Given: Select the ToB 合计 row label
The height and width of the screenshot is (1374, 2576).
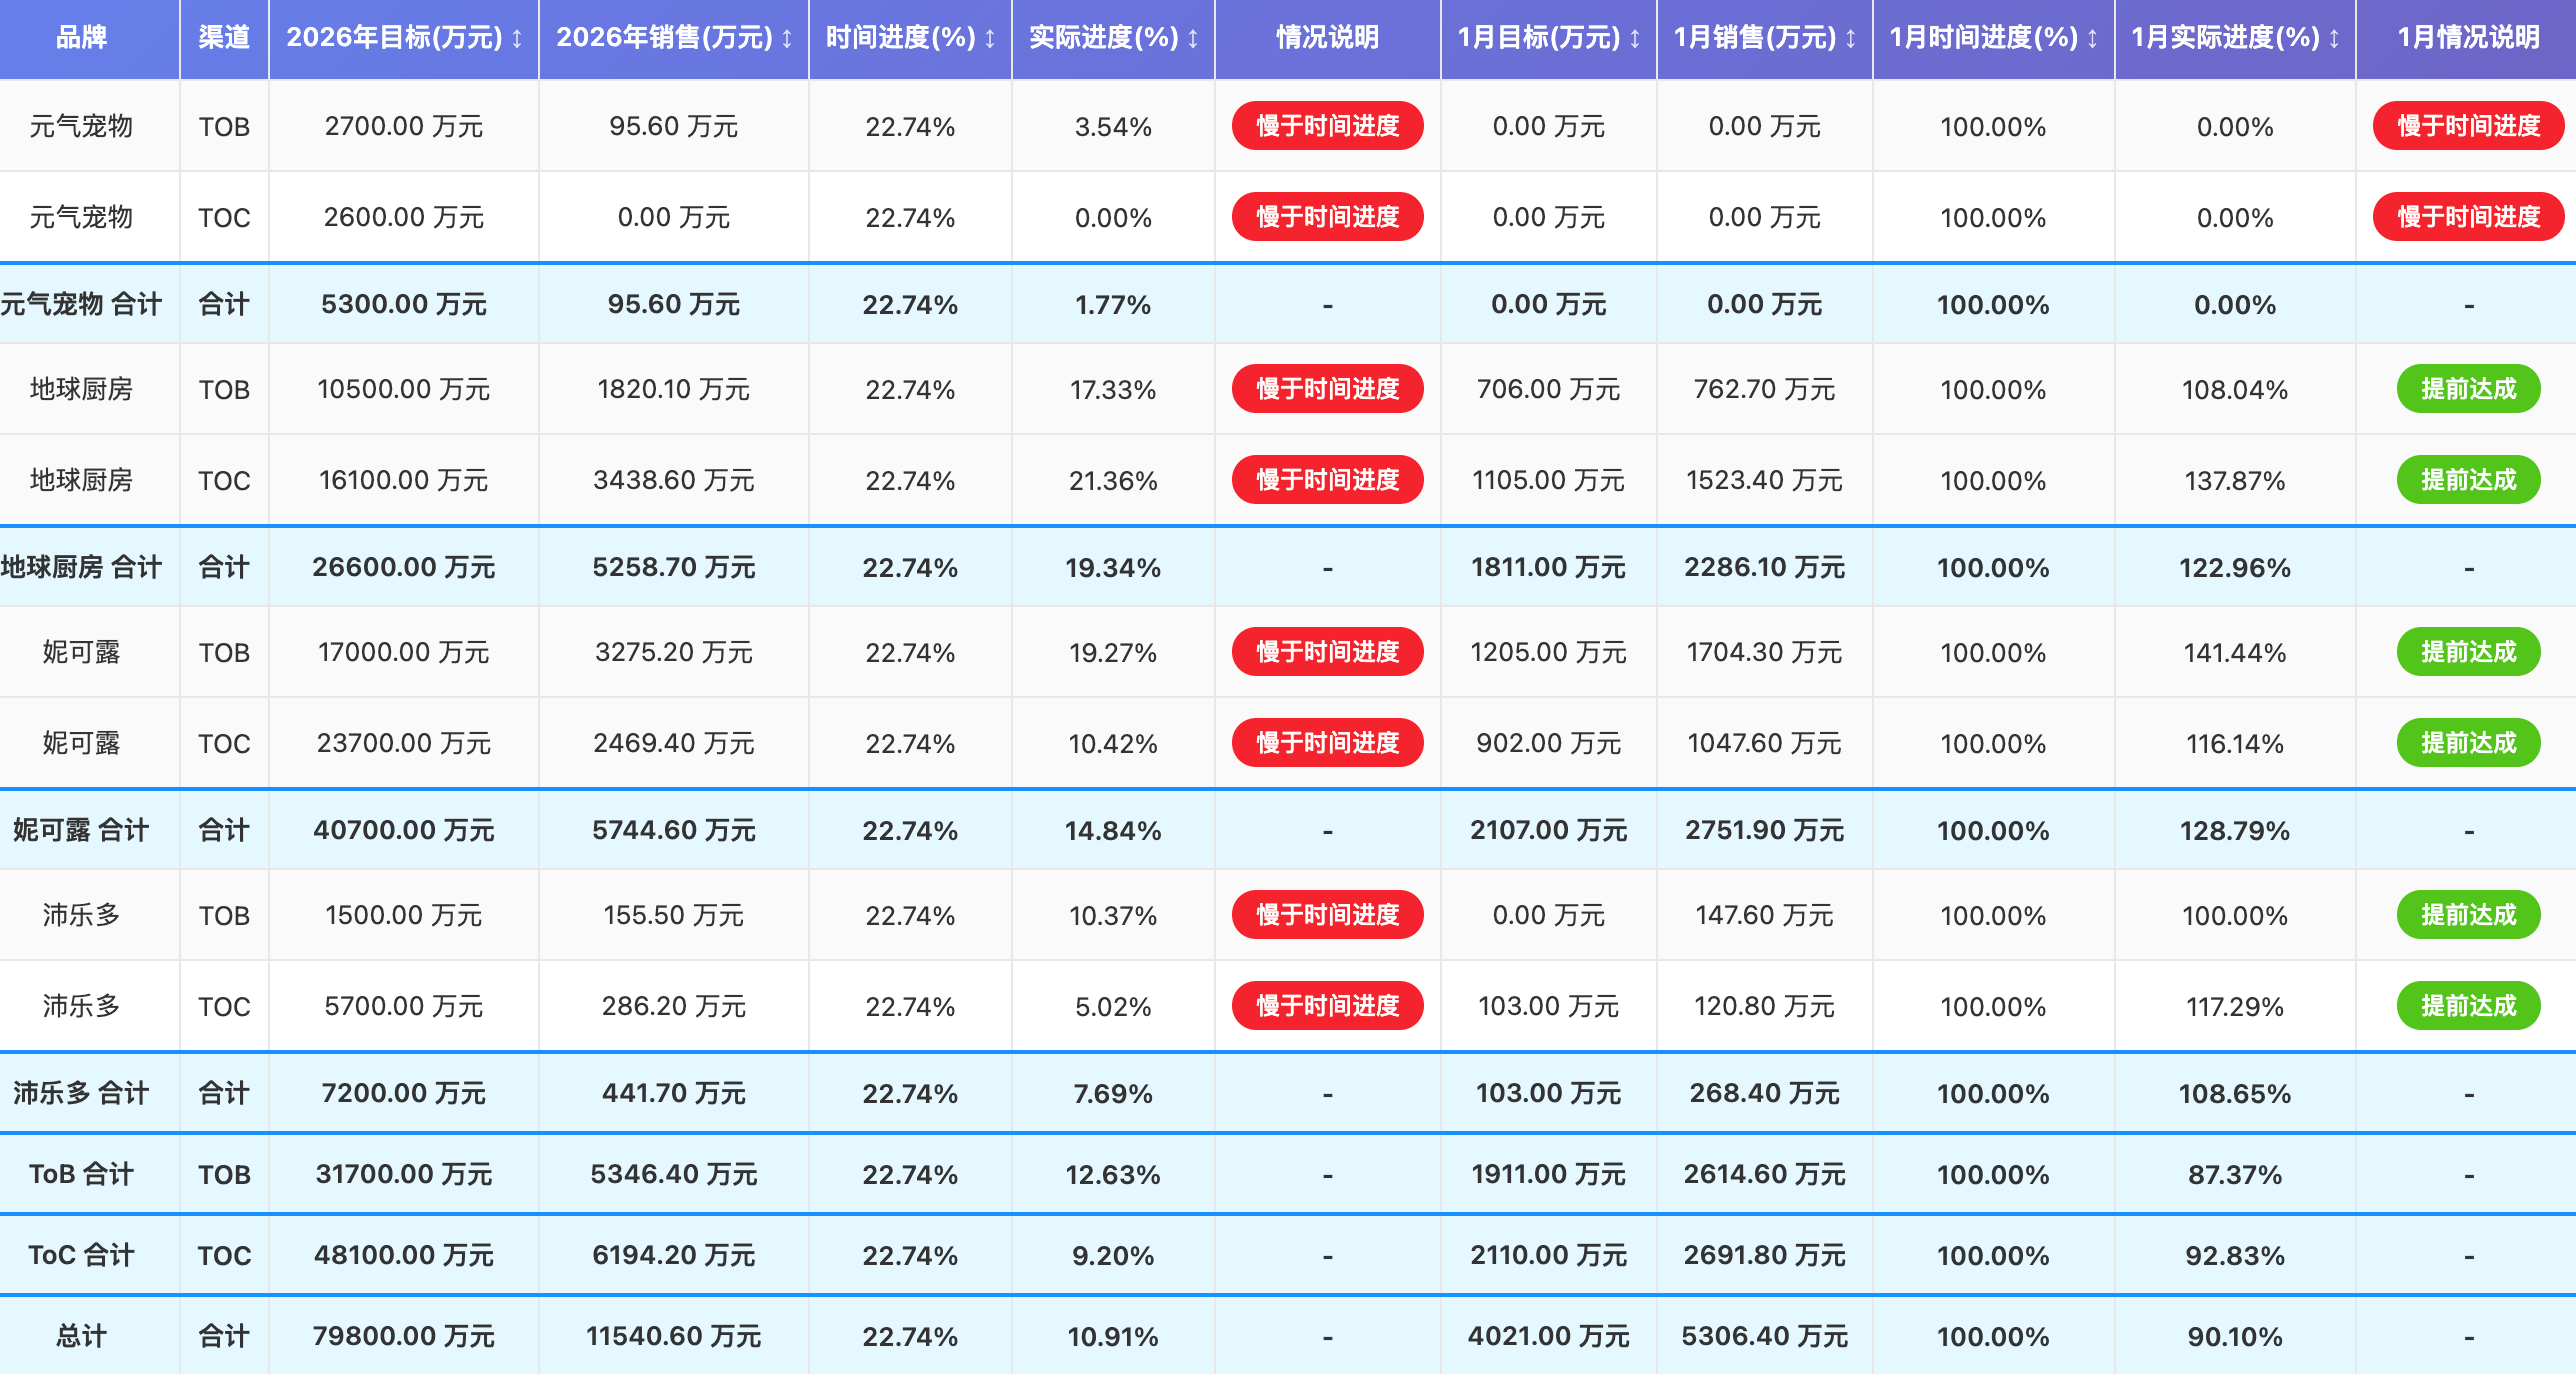Looking at the screenshot, I should click(81, 1174).
